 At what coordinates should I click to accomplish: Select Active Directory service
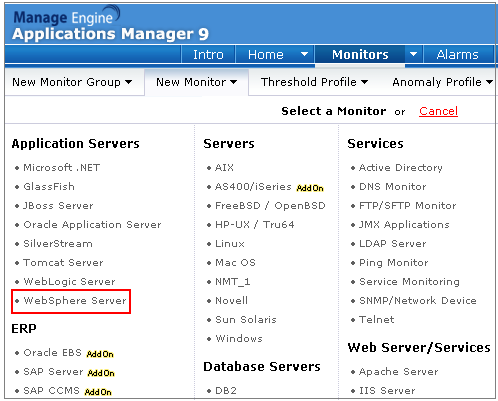(401, 168)
